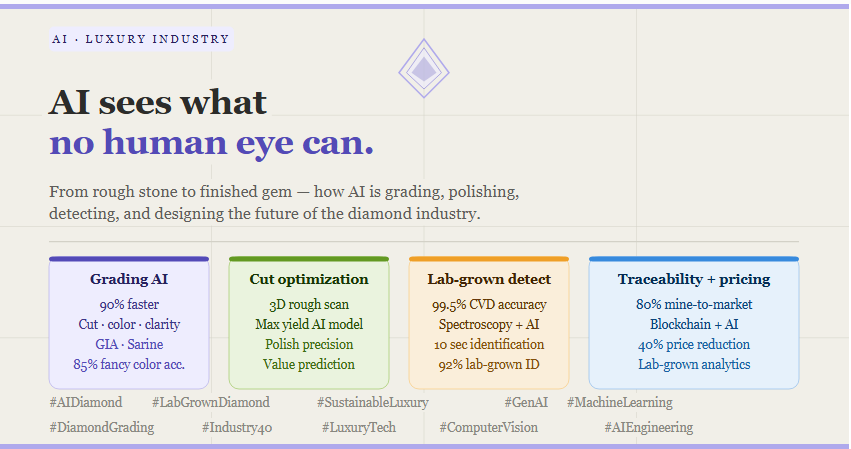
Task: Follow the #AIEngineering hashtag
Action: (649, 427)
